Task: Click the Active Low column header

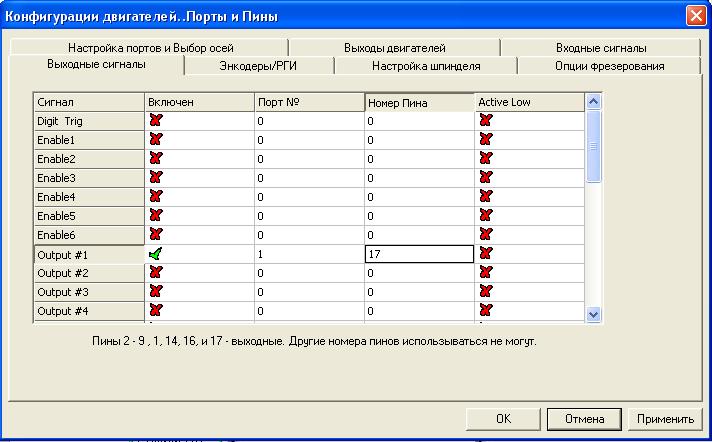Action: 529,102
